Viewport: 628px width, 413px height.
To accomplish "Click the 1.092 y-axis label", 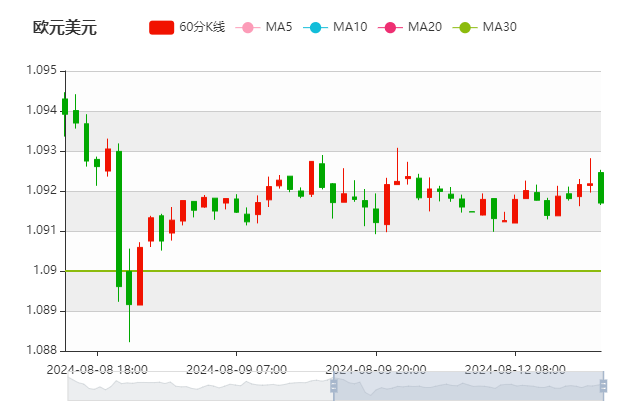I will pyautogui.click(x=42, y=190).
